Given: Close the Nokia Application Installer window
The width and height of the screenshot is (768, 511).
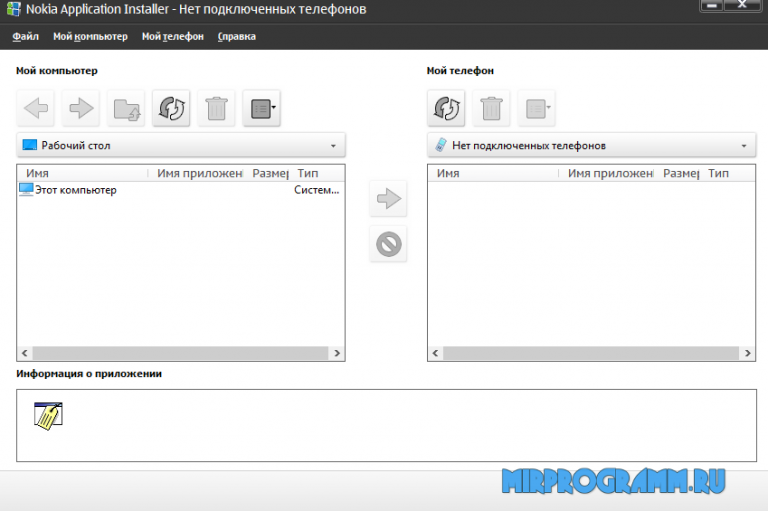Looking at the screenshot, I should pos(742,5).
